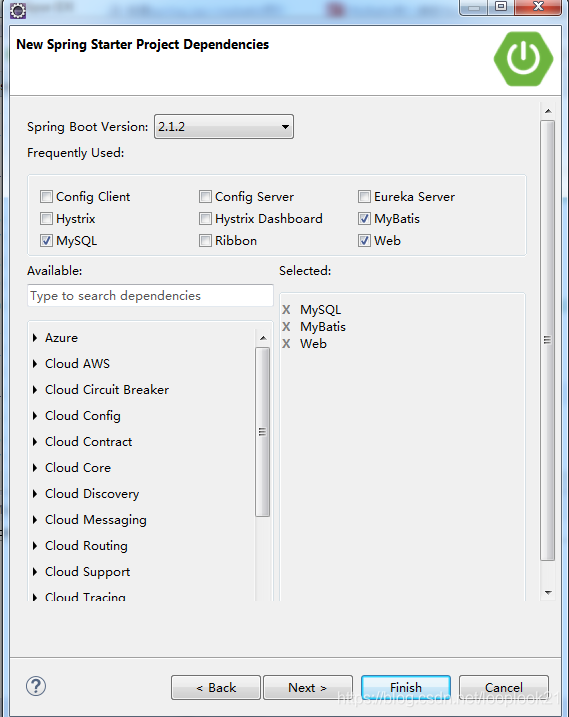This screenshot has height=717, width=569.
Task: Click Finish to create the project
Action: 406,687
